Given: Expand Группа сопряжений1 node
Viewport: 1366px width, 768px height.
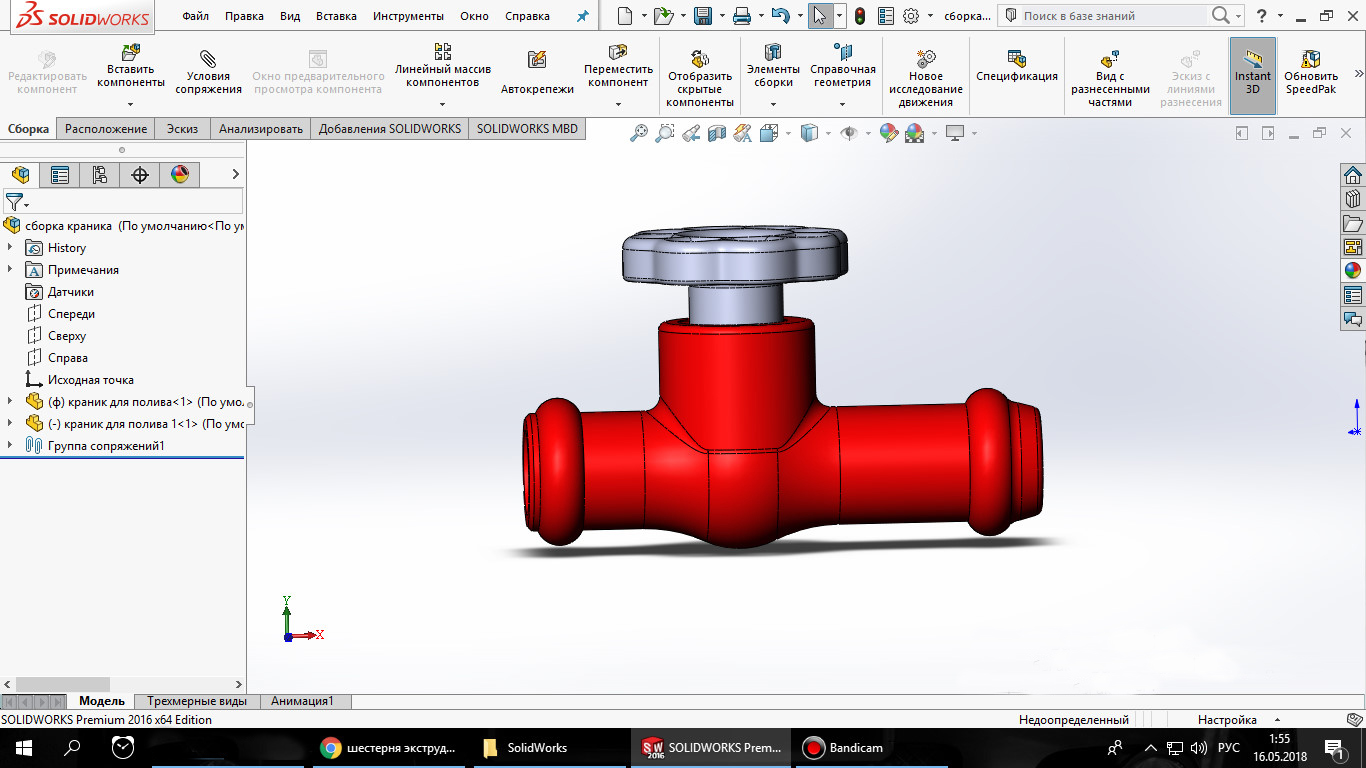Looking at the screenshot, I should click(x=10, y=445).
